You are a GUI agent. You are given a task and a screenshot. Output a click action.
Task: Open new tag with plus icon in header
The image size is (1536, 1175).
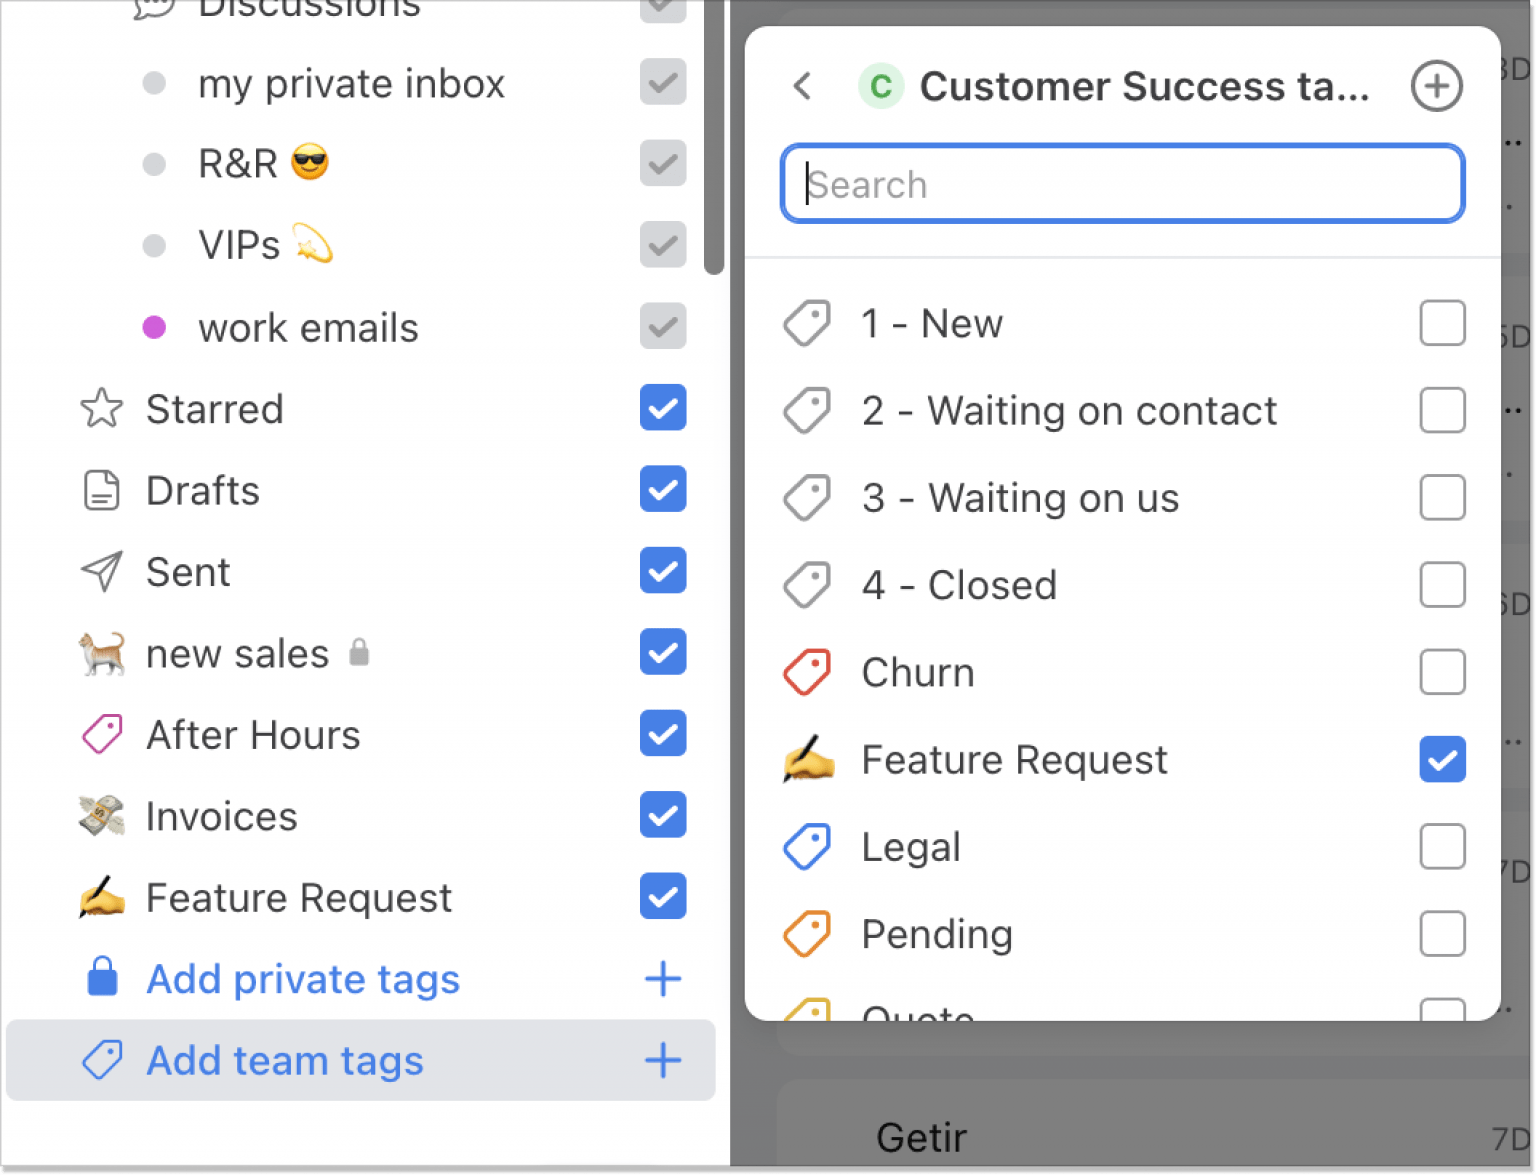click(1437, 86)
